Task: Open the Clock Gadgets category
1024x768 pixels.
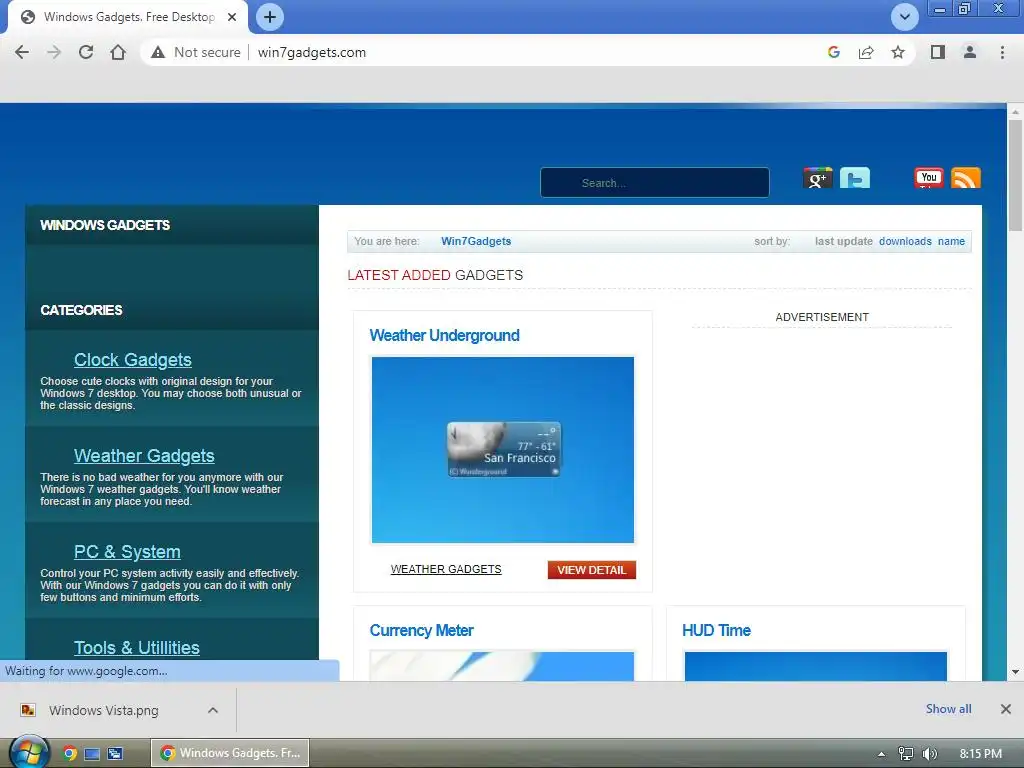Action: point(133,360)
